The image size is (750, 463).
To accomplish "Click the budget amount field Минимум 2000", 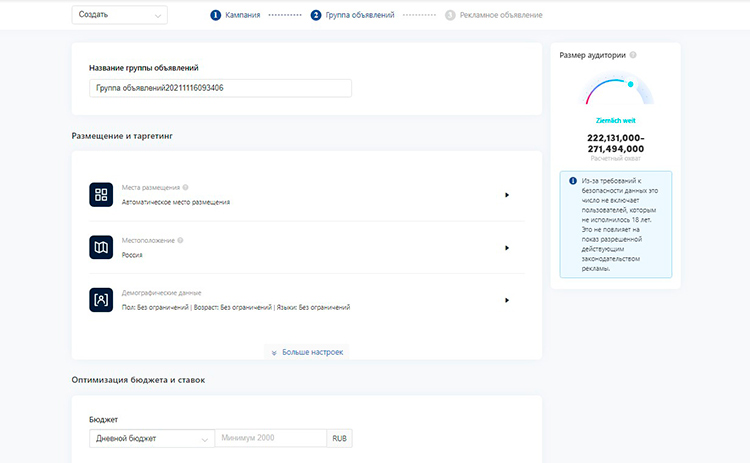I will 270,438.
